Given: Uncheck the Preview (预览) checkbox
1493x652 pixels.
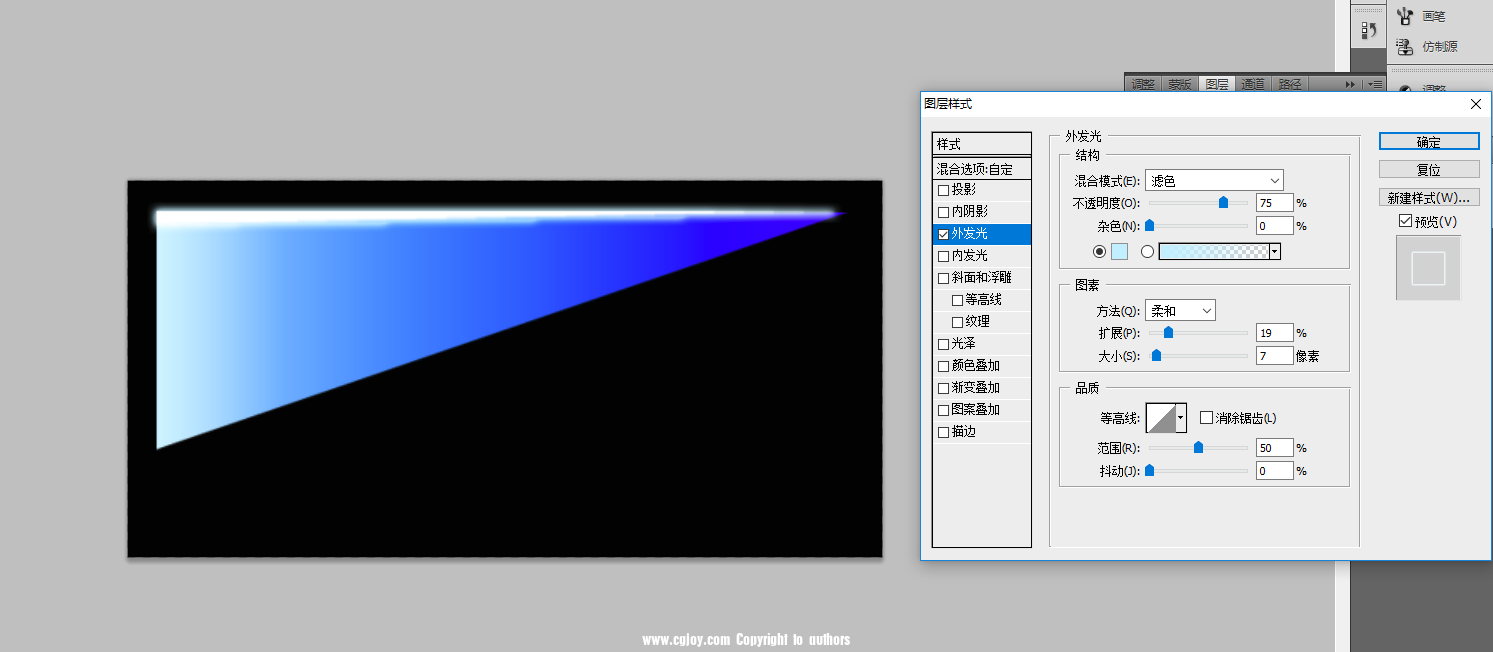Looking at the screenshot, I should (1406, 221).
